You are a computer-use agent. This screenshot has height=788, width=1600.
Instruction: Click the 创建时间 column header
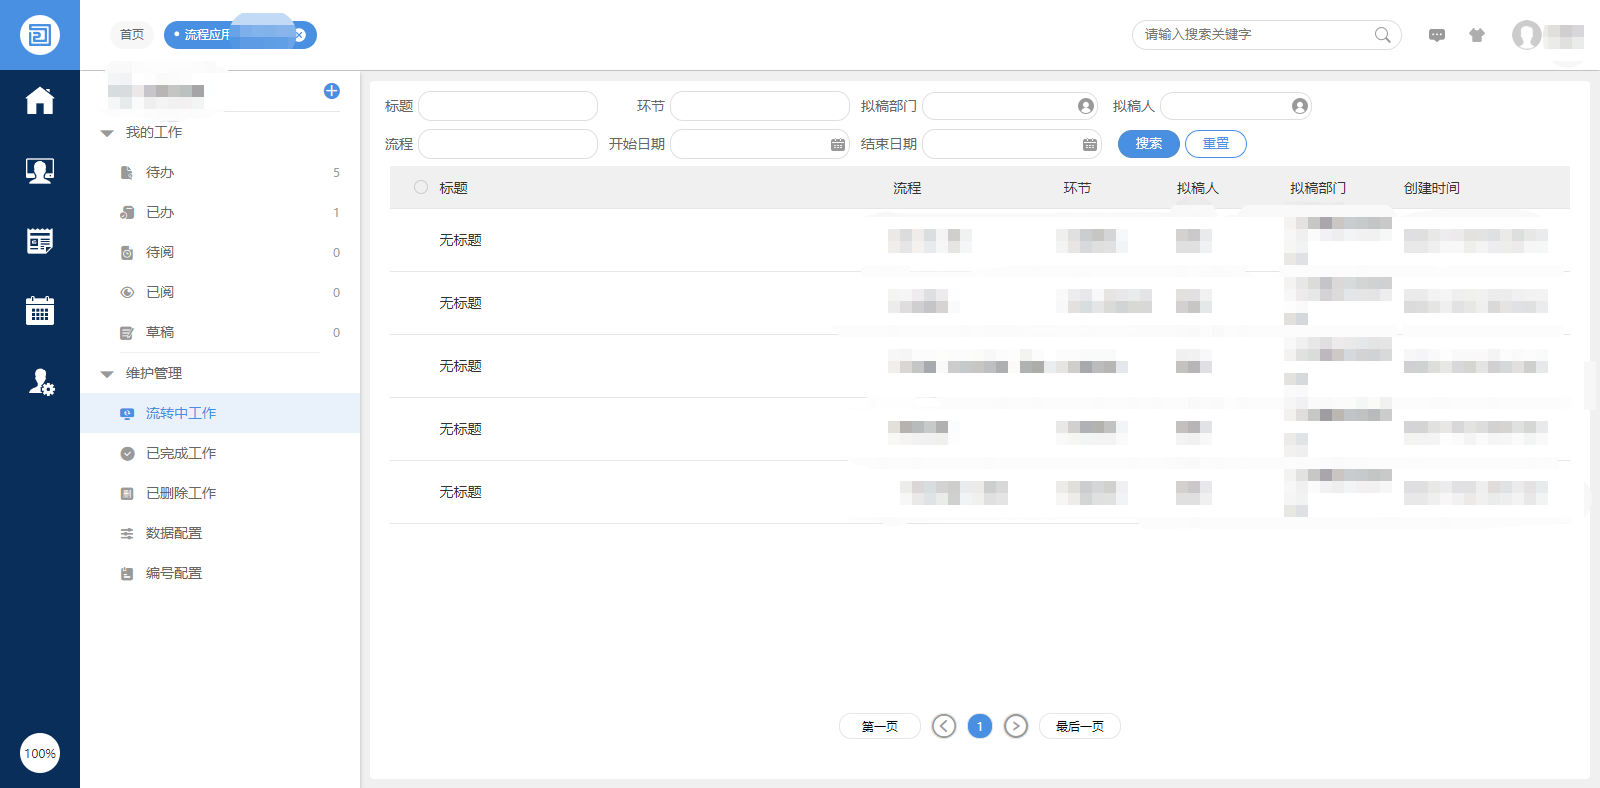click(x=1431, y=188)
